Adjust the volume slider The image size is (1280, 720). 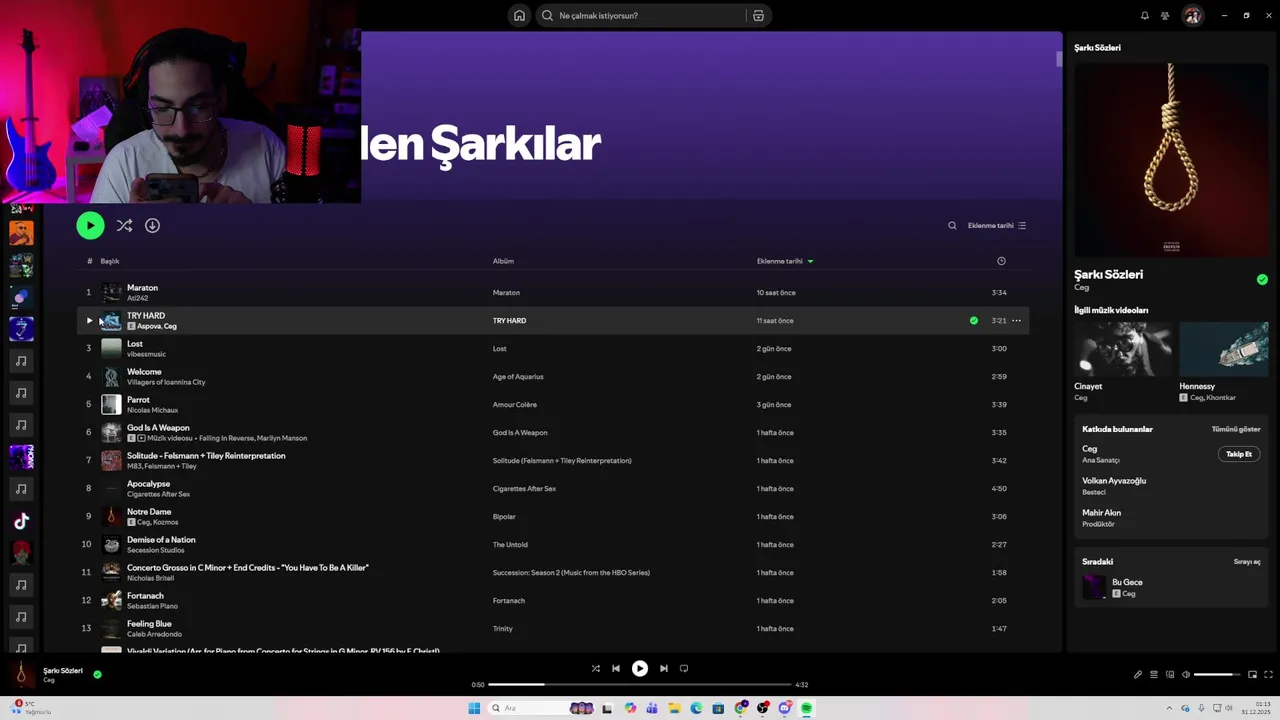1216,674
